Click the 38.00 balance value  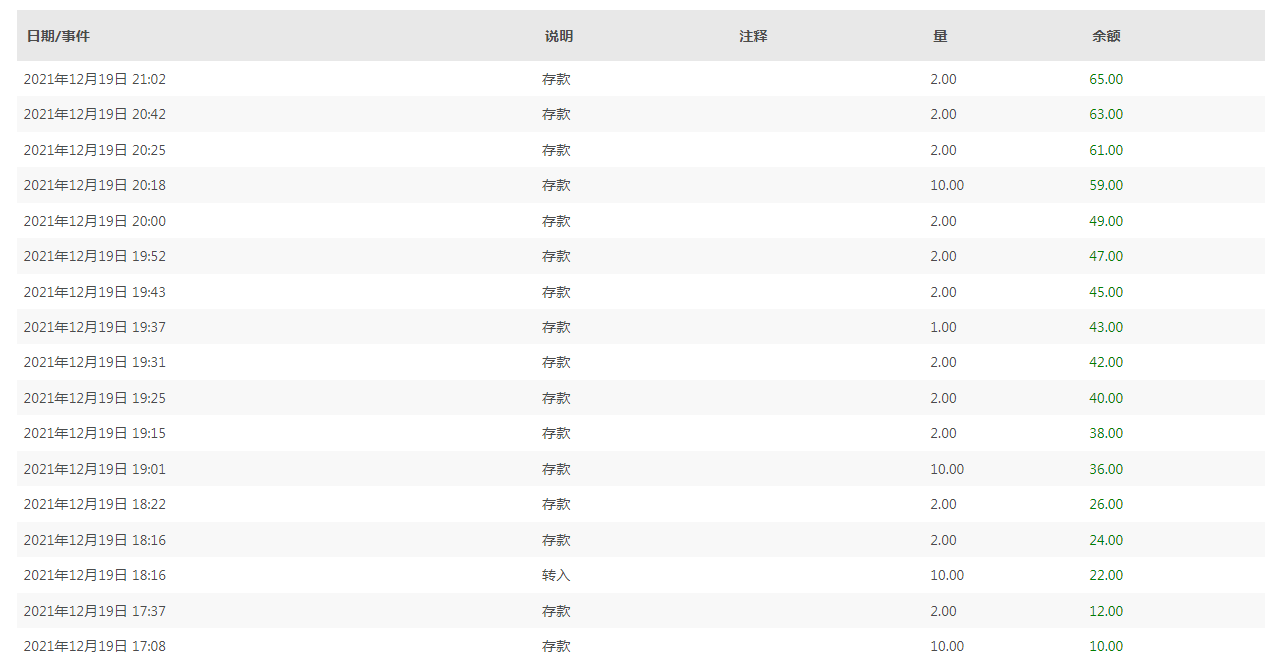[1106, 433]
